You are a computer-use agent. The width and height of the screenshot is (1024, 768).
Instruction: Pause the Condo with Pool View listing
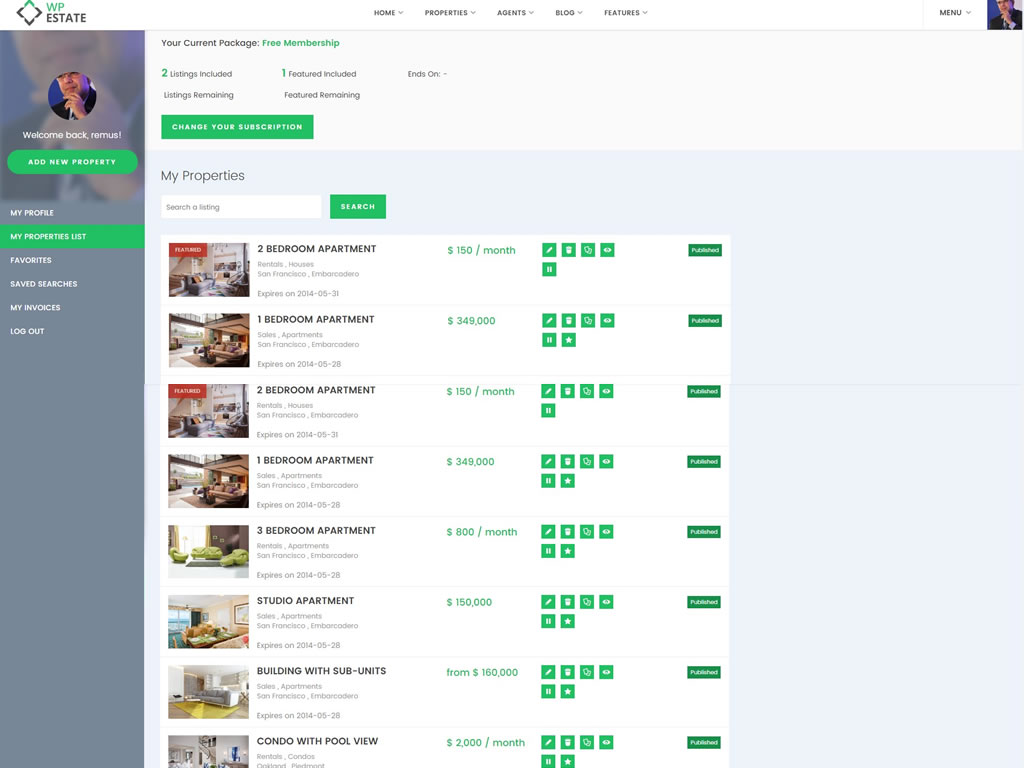coord(548,761)
